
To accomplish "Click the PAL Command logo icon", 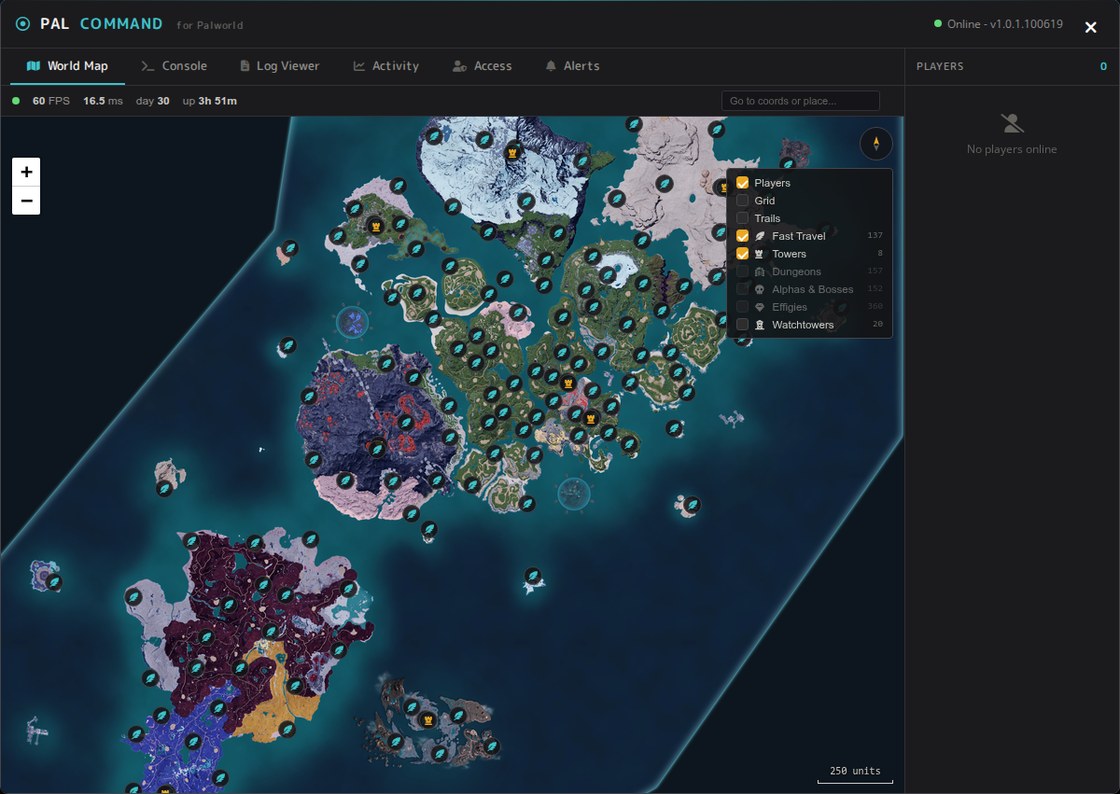I will (x=23, y=24).
